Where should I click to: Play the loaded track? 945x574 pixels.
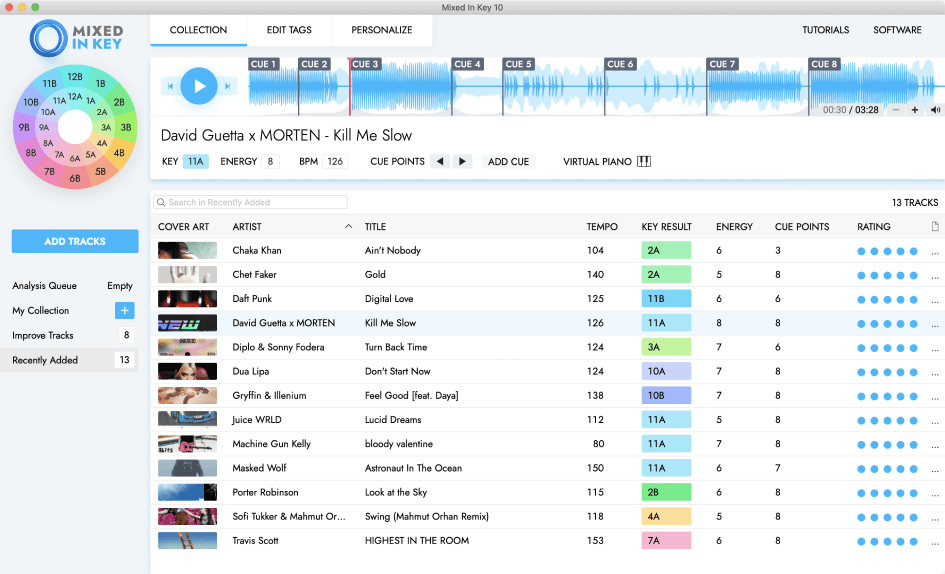(x=199, y=86)
